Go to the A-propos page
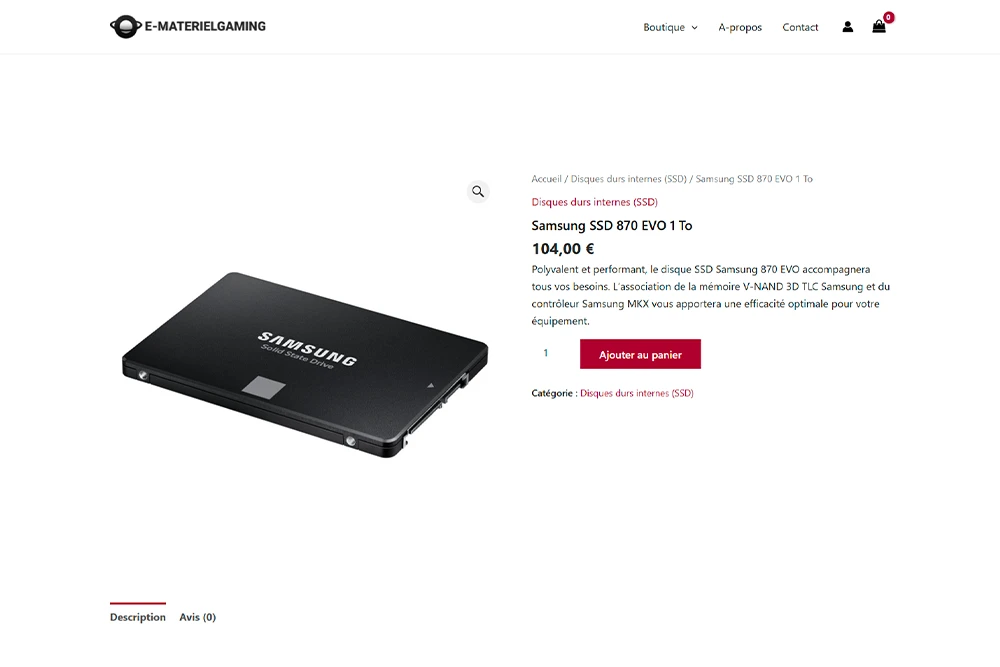1000x667 pixels. (x=740, y=27)
